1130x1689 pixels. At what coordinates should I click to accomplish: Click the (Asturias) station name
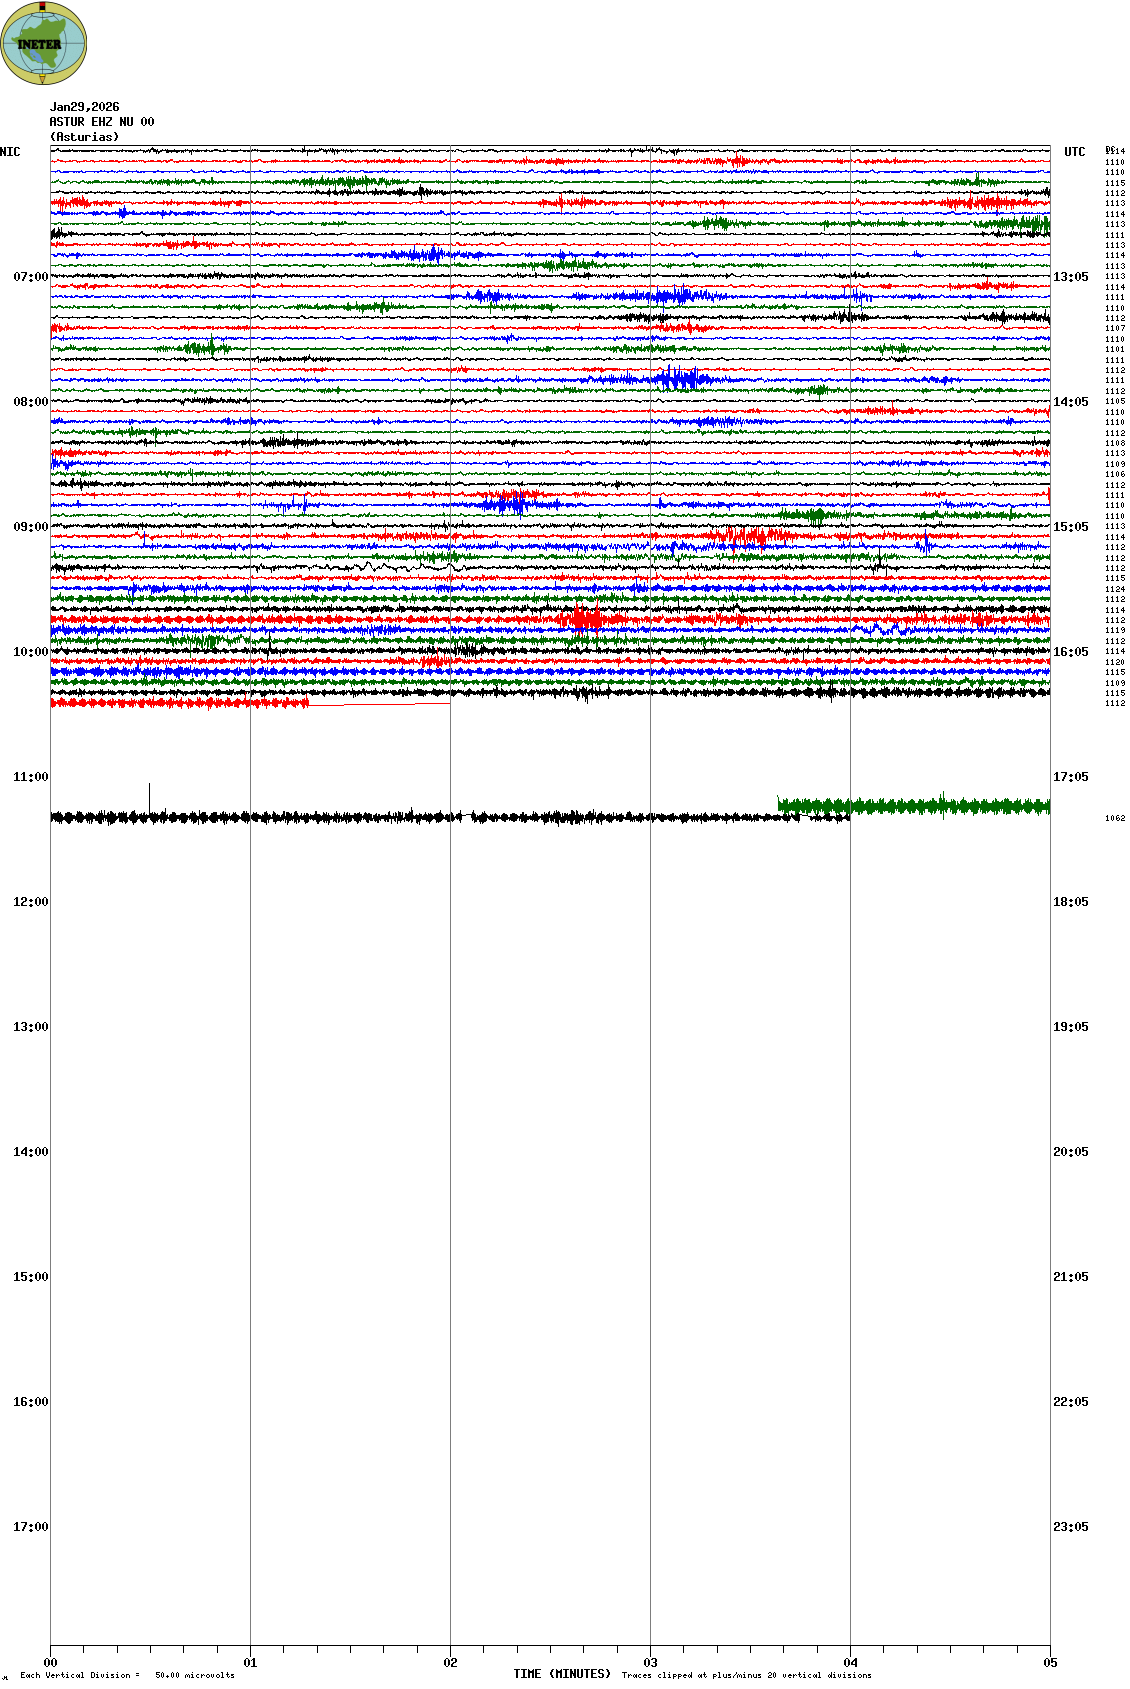[x=84, y=137]
